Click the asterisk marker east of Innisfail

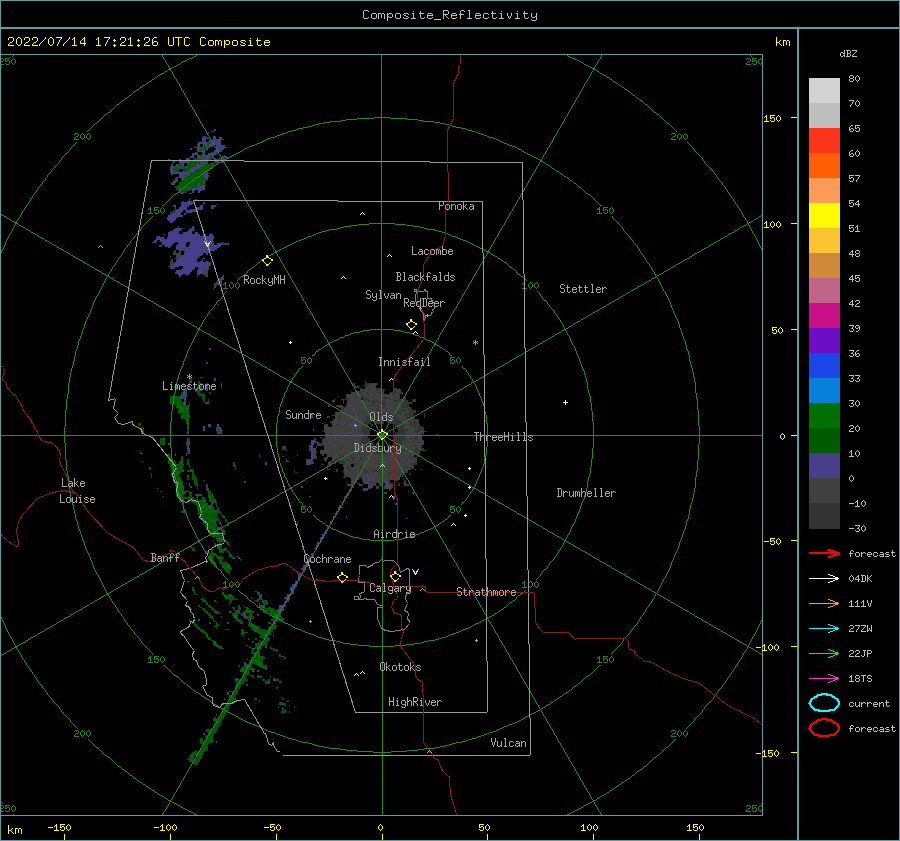coord(475,343)
